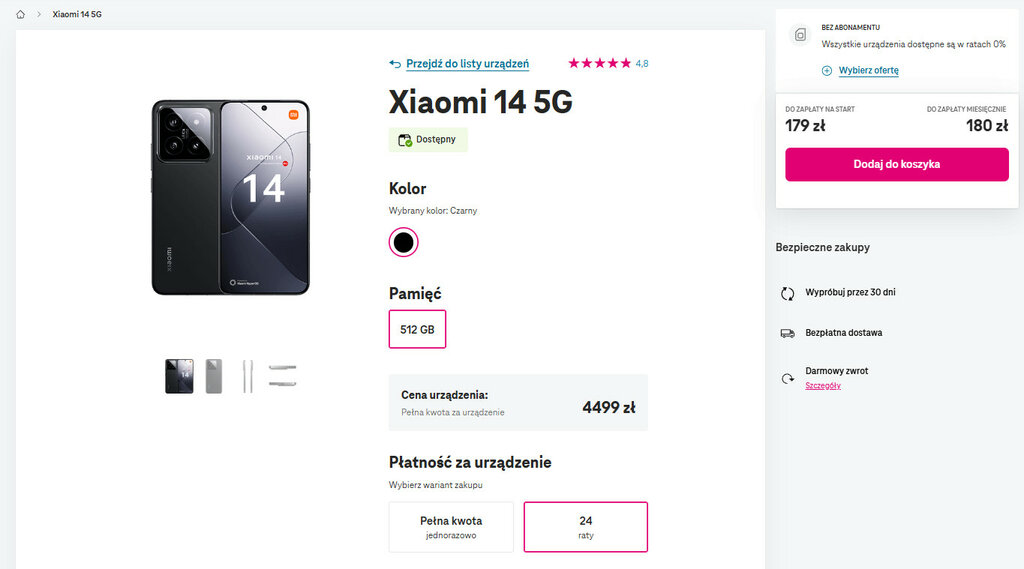This screenshot has width=1024, height=569.
Task: Click the 30-day trial refresh icon
Action: click(787, 293)
